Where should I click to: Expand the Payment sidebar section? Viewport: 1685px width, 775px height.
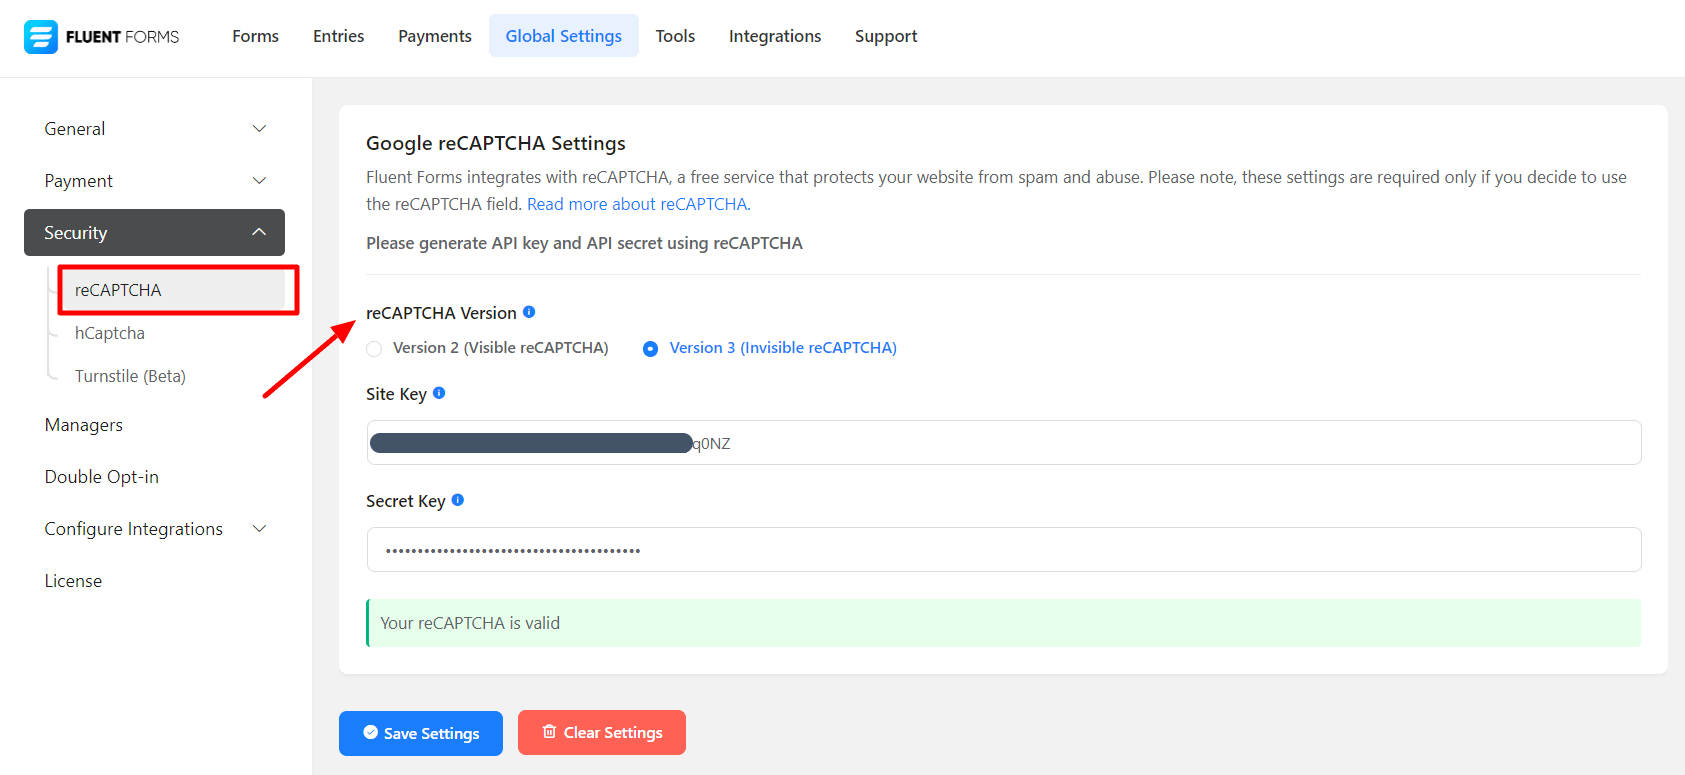[259, 181]
